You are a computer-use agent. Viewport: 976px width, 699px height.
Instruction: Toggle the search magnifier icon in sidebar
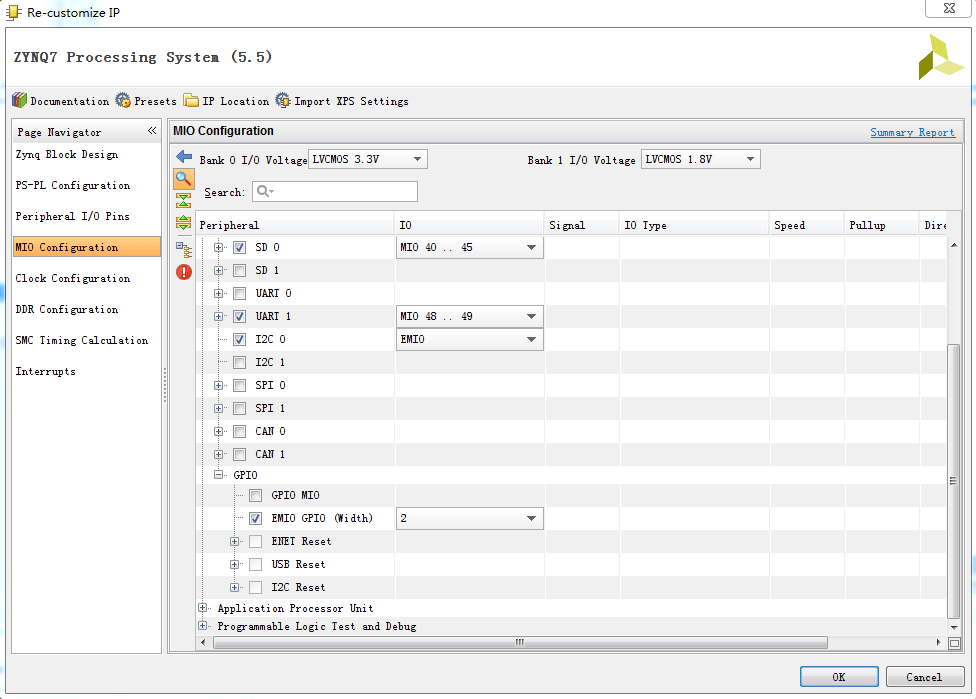(x=183, y=179)
